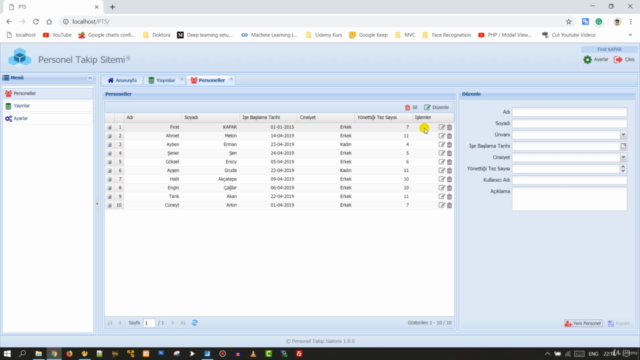
Task: Click Çıkış logout icon
Action: 618,60
